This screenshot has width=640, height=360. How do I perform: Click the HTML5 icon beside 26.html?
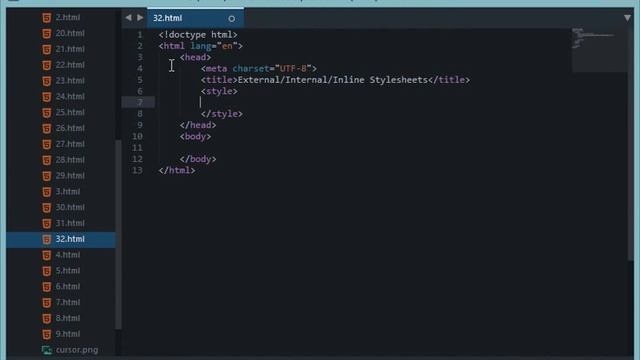47,129
